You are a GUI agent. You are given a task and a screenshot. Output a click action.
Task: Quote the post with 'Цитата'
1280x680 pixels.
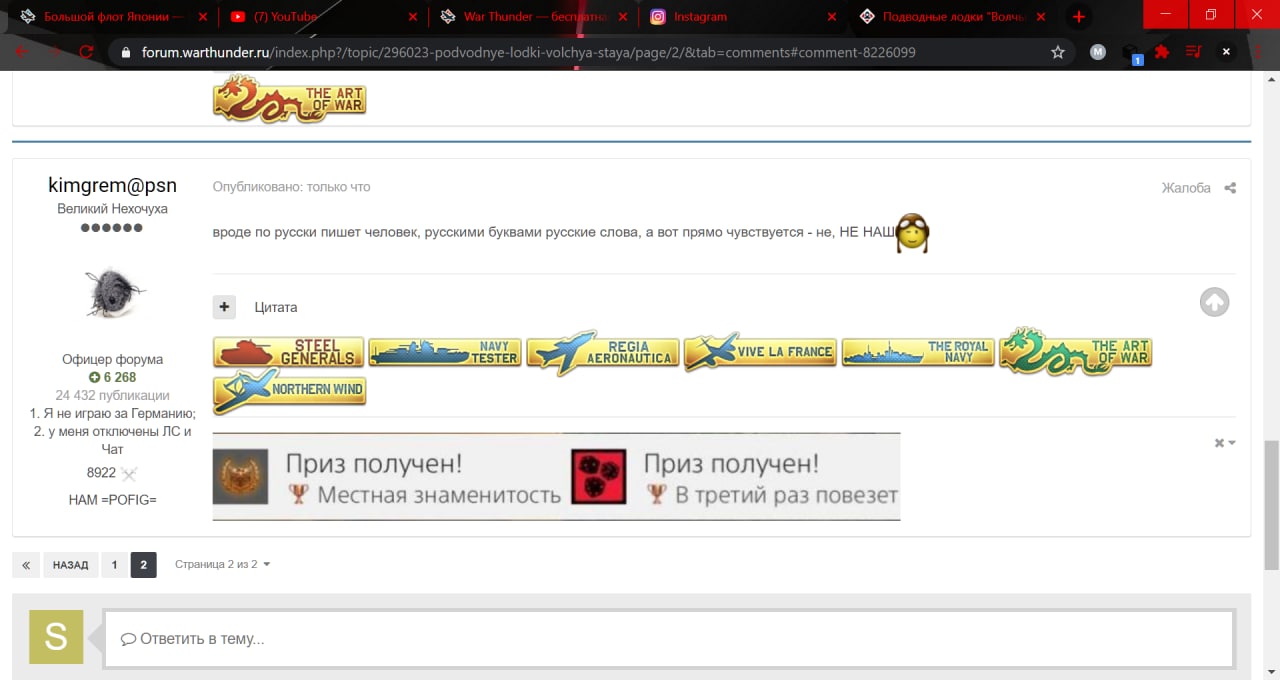[x=276, y=307]
